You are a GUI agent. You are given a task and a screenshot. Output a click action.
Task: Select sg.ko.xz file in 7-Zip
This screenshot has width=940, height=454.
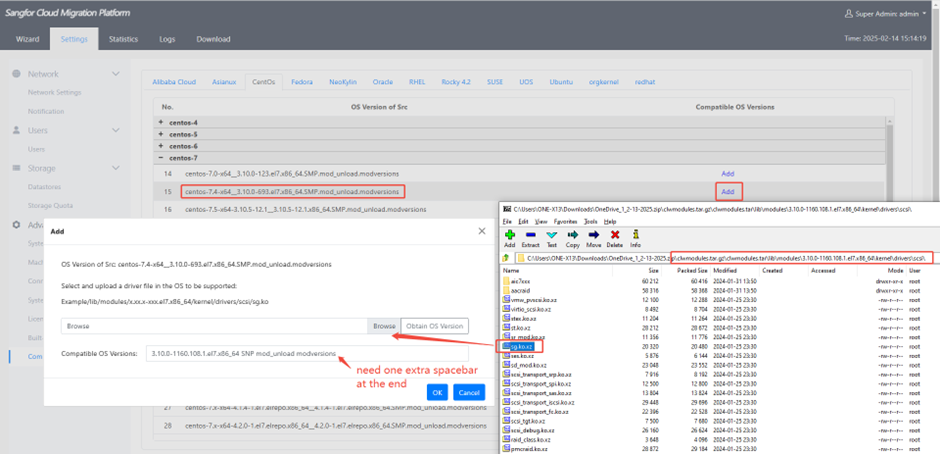click(520, 347)
